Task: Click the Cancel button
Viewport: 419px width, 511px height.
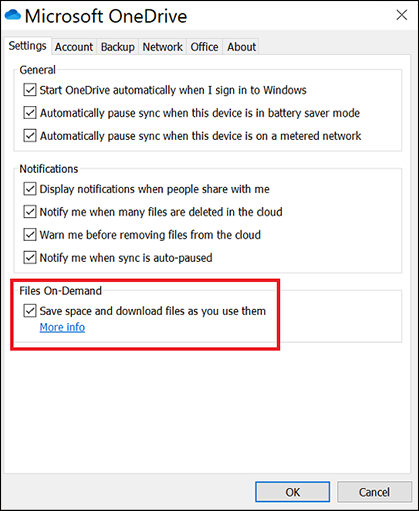Action: pos(374,492)
